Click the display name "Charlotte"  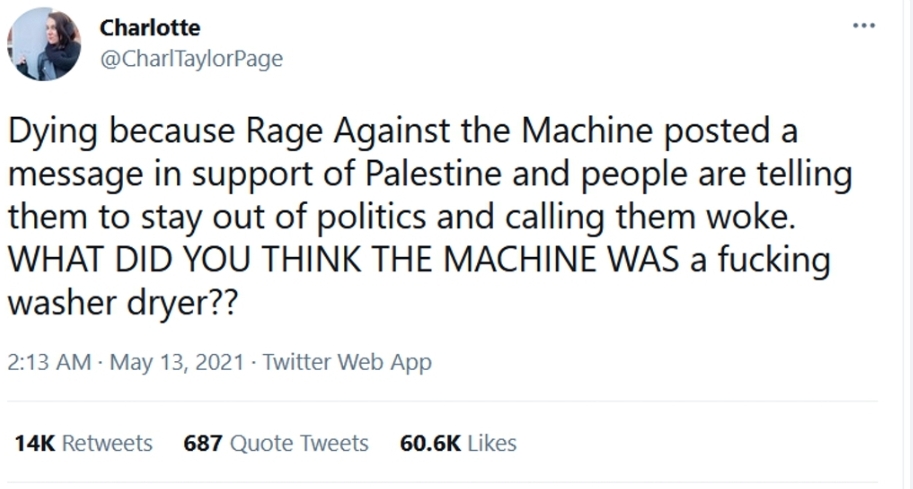click(x=150, y=28)
